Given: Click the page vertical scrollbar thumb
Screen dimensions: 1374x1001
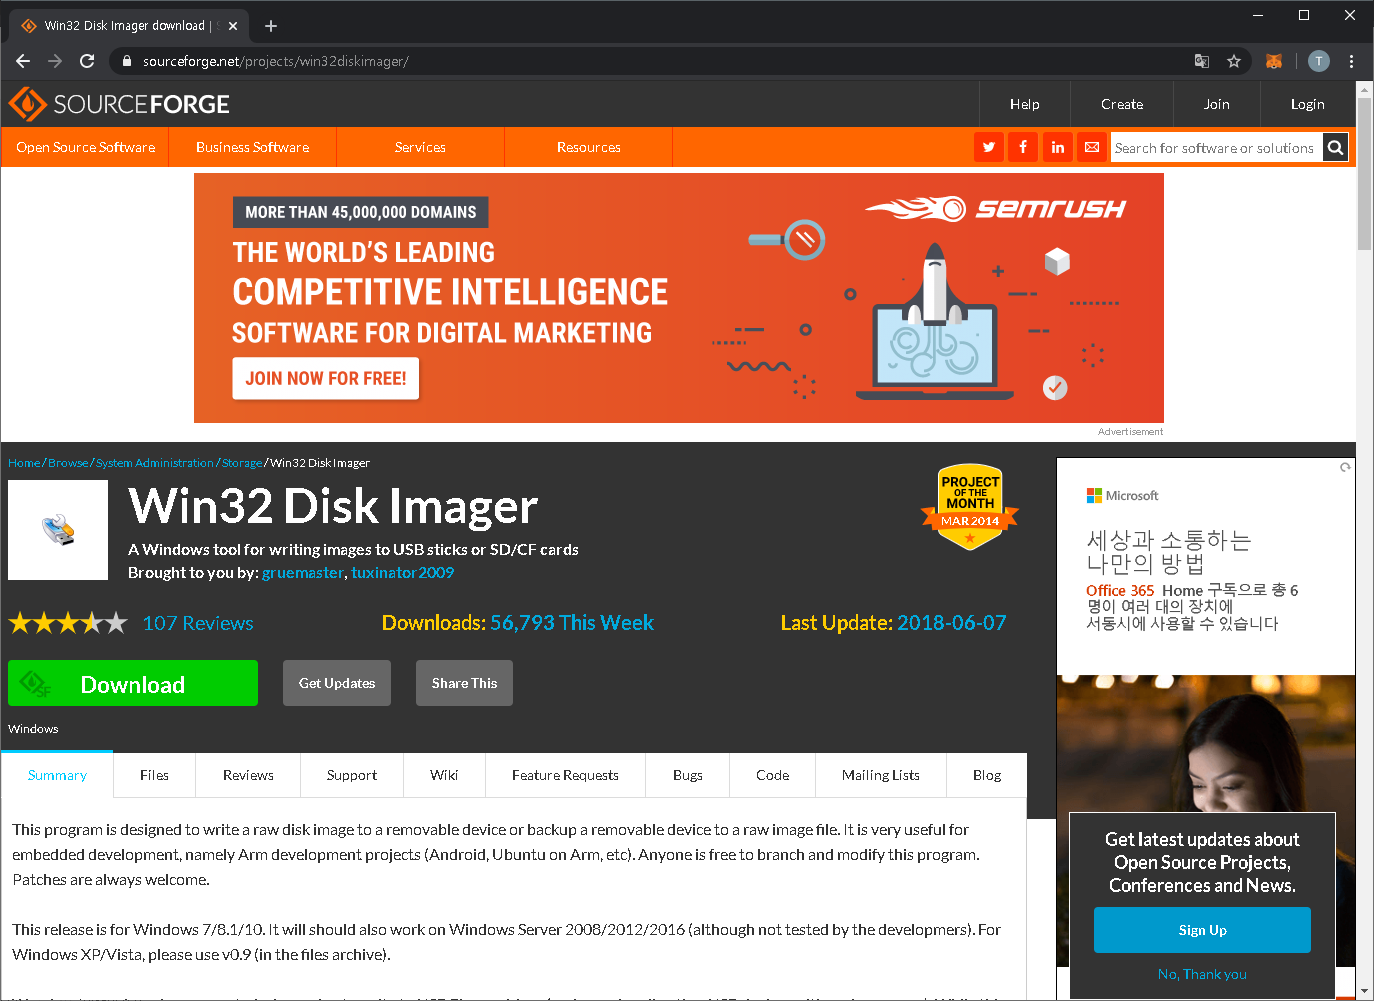Looking at the screenshot, I should click(1365, 176).
